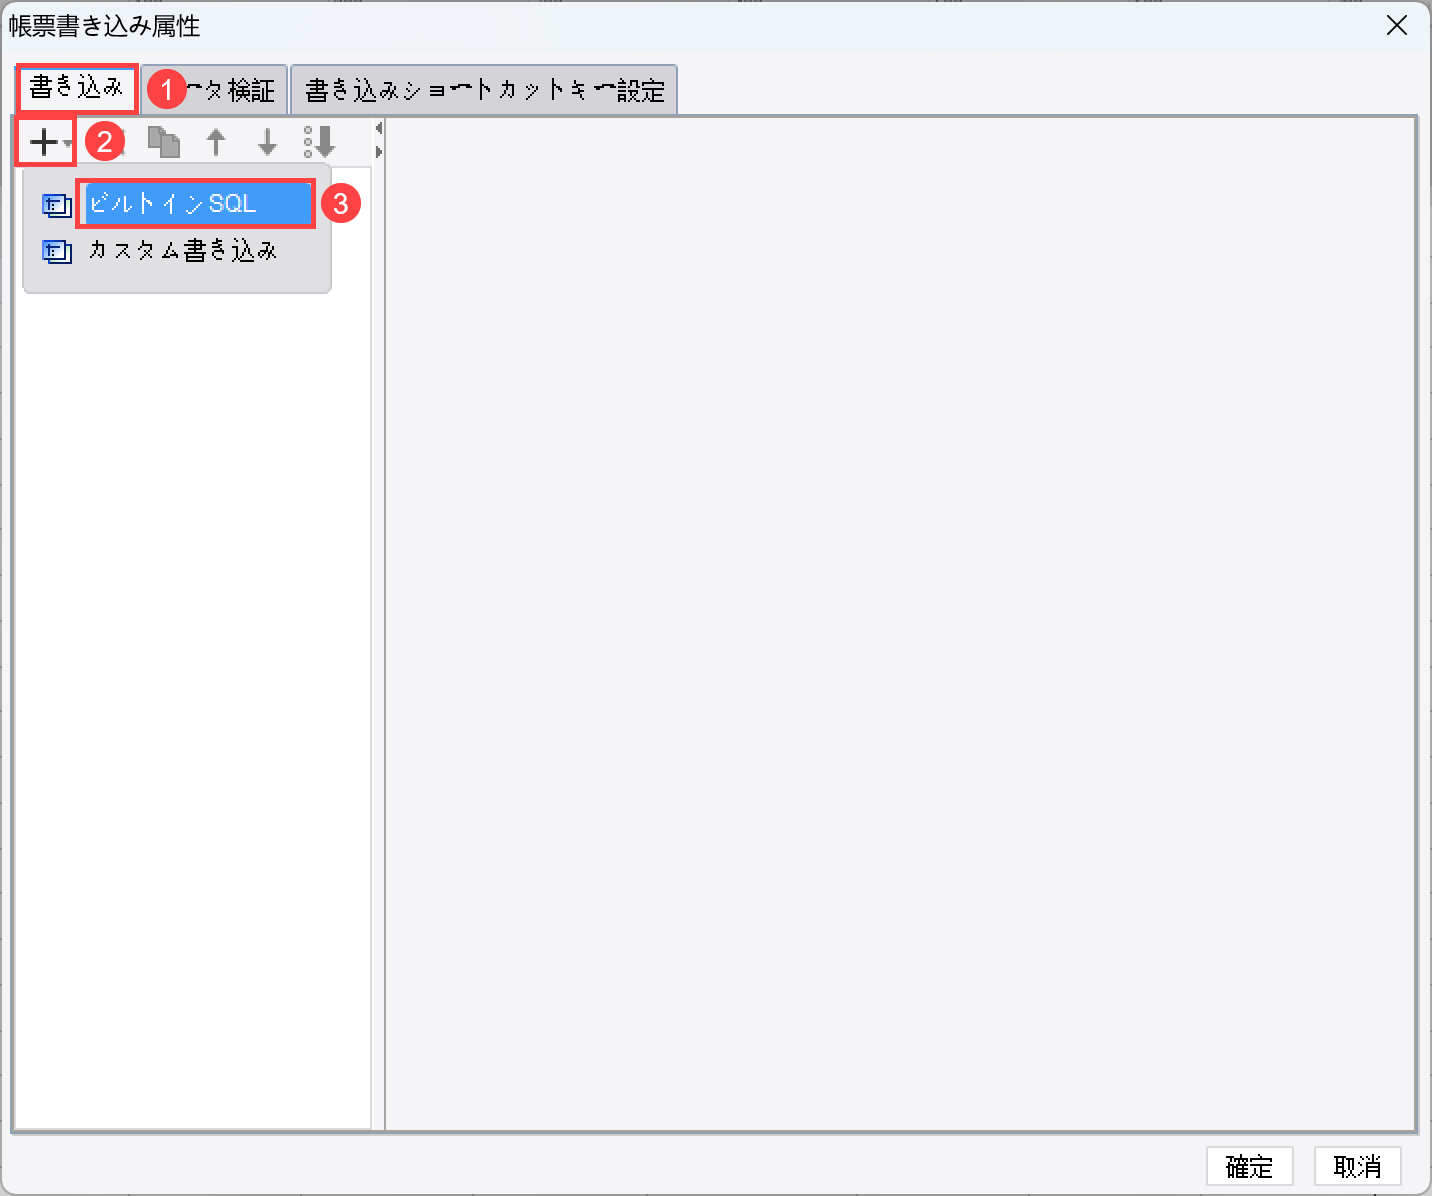Click icon beside カスタム書き込み menu entry
1432x1196 pixels.
point(57,251)
